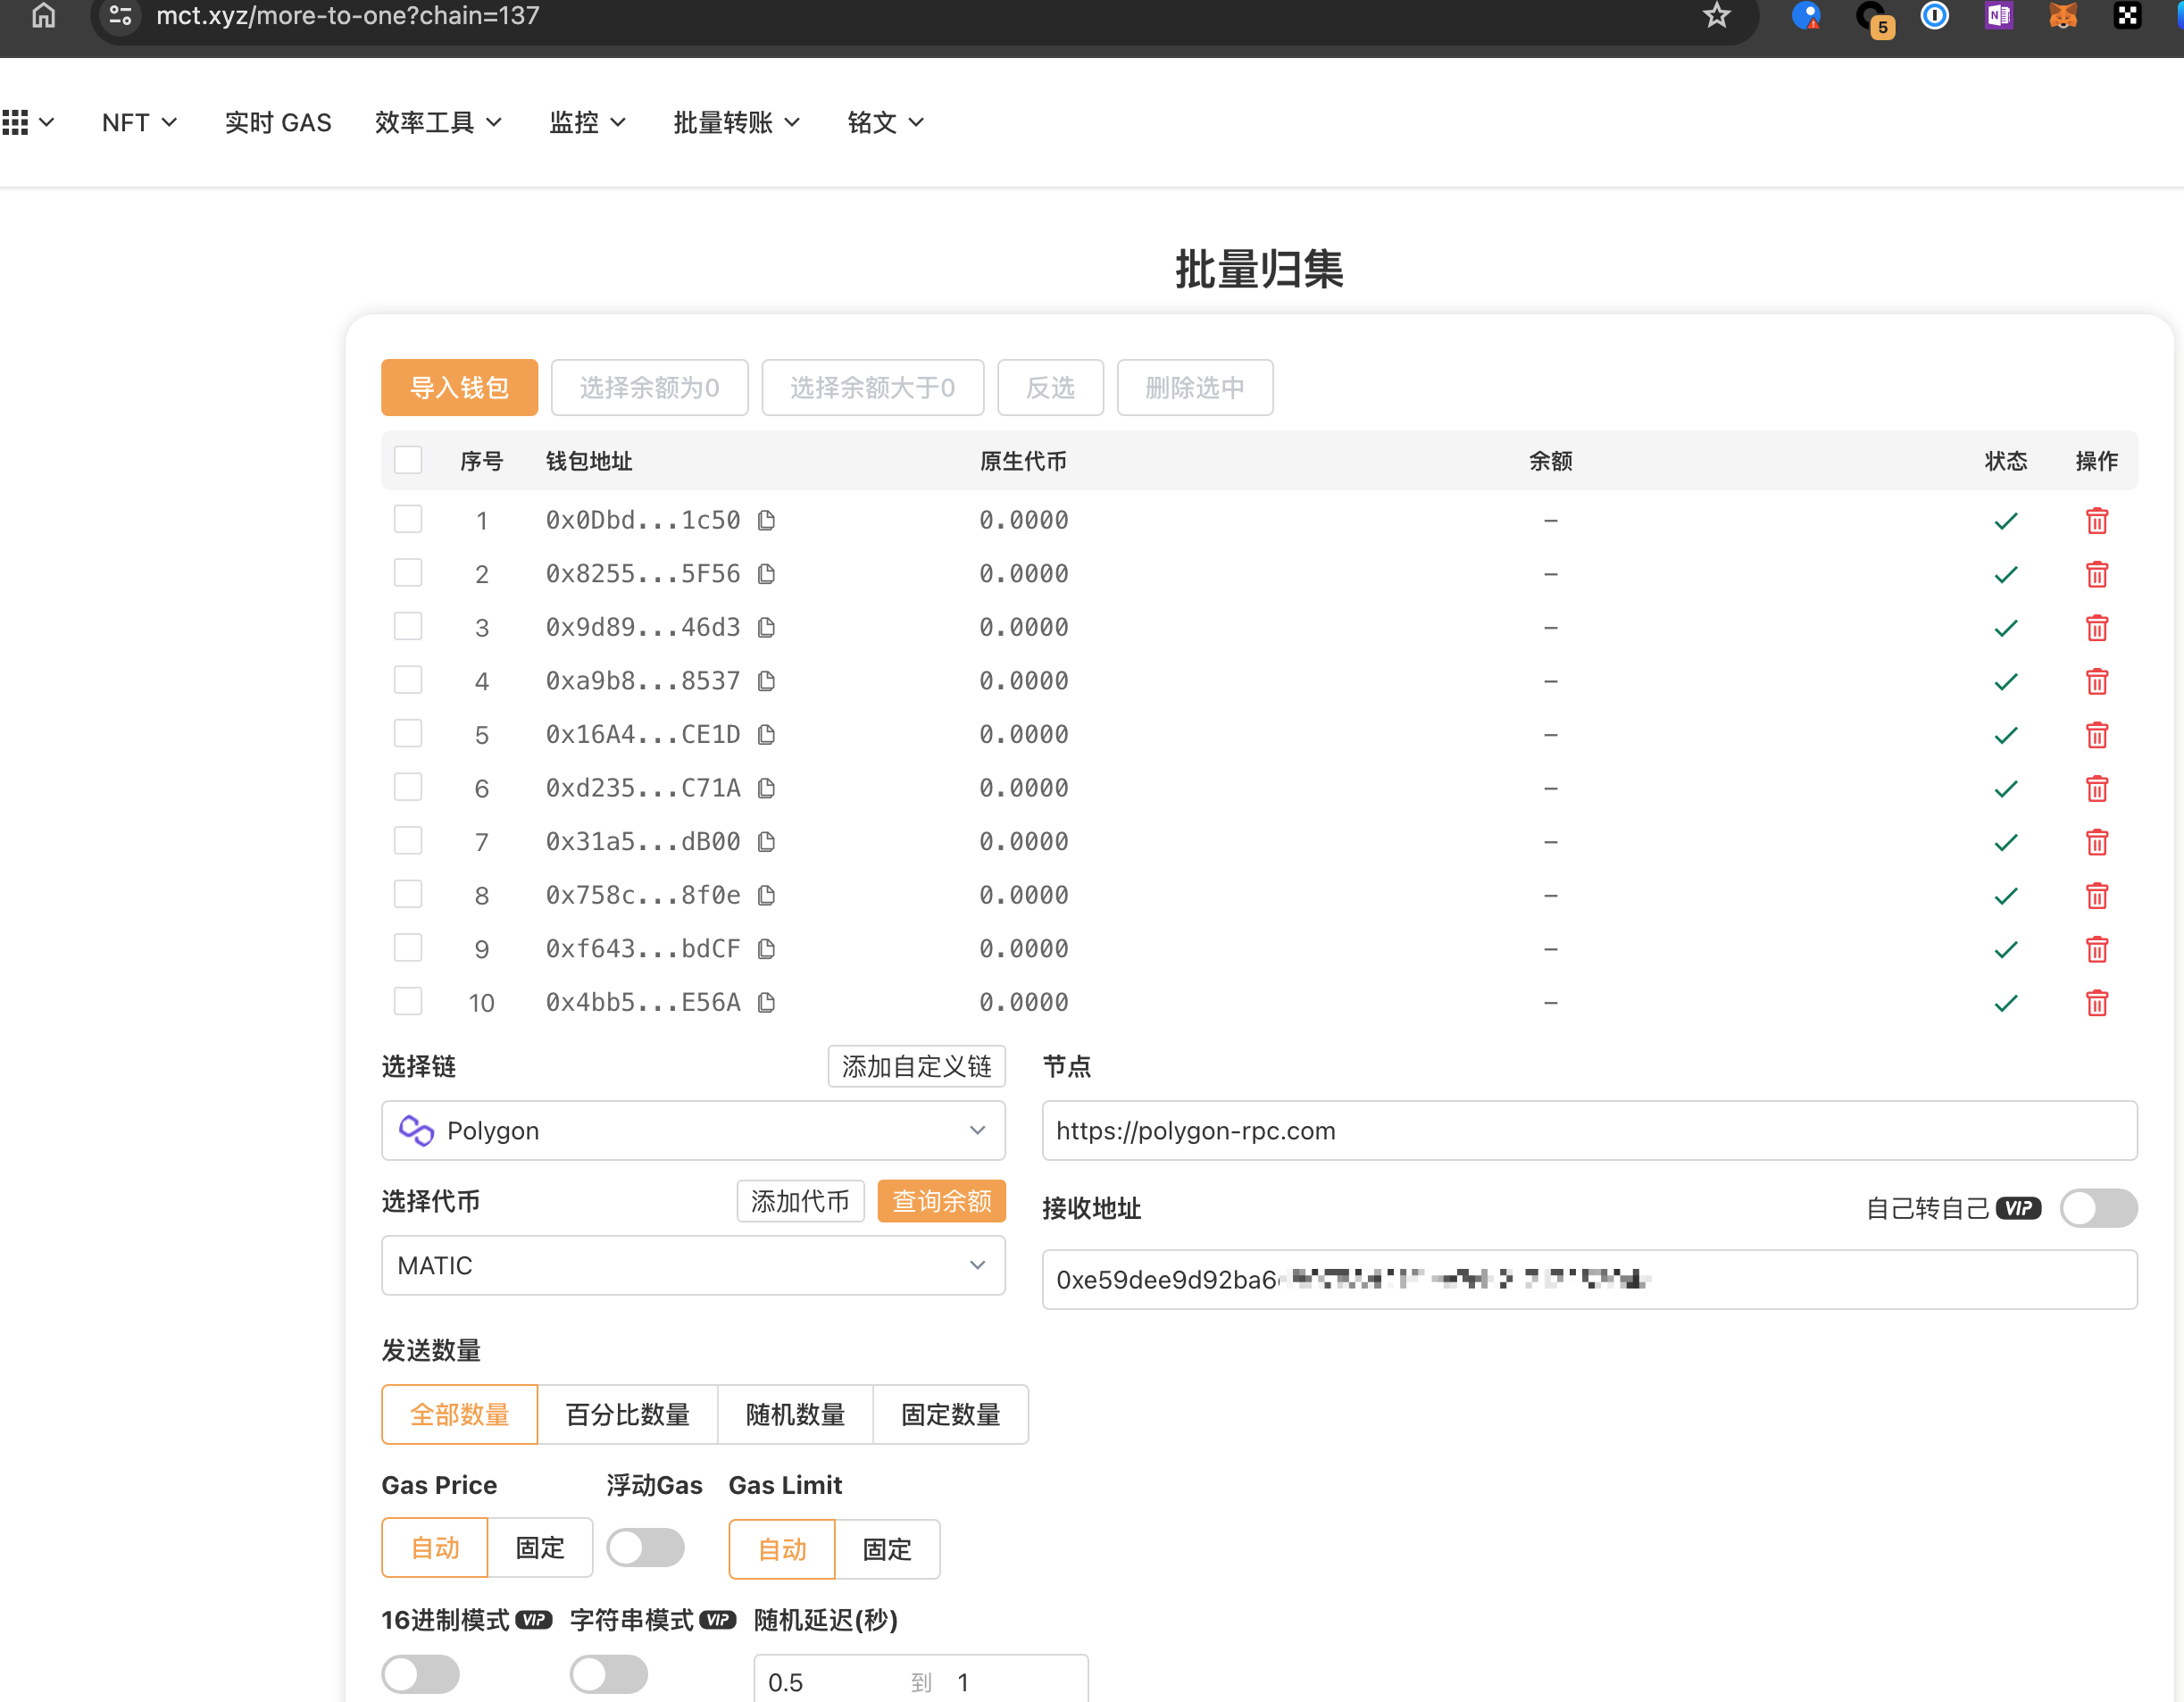The image size is (2184, 1702).
Task: Select the 百分比数量 amount tab
Action: (627, 1414)
